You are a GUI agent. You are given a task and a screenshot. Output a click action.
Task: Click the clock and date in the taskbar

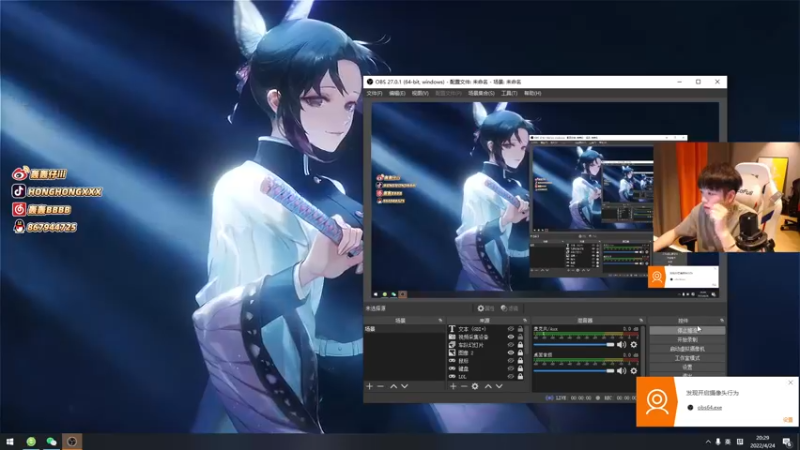(762, 442)
